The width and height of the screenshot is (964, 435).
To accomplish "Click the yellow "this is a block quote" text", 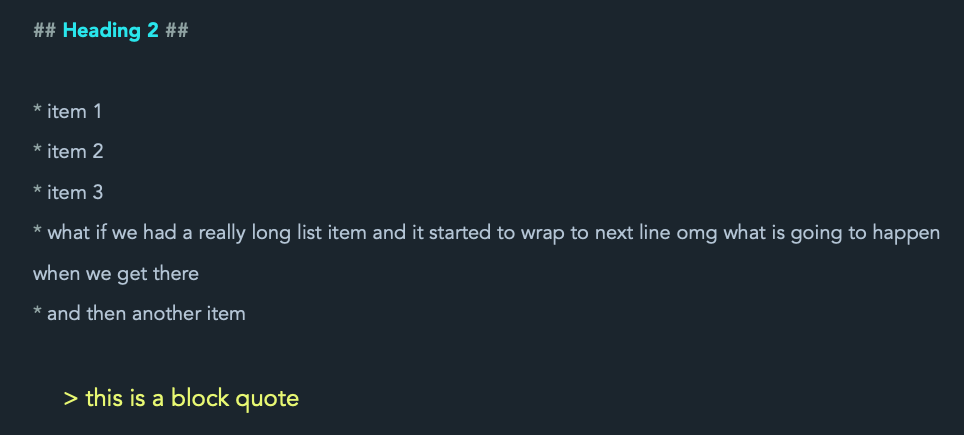I will pyautogui.click(x=192, y=398).
